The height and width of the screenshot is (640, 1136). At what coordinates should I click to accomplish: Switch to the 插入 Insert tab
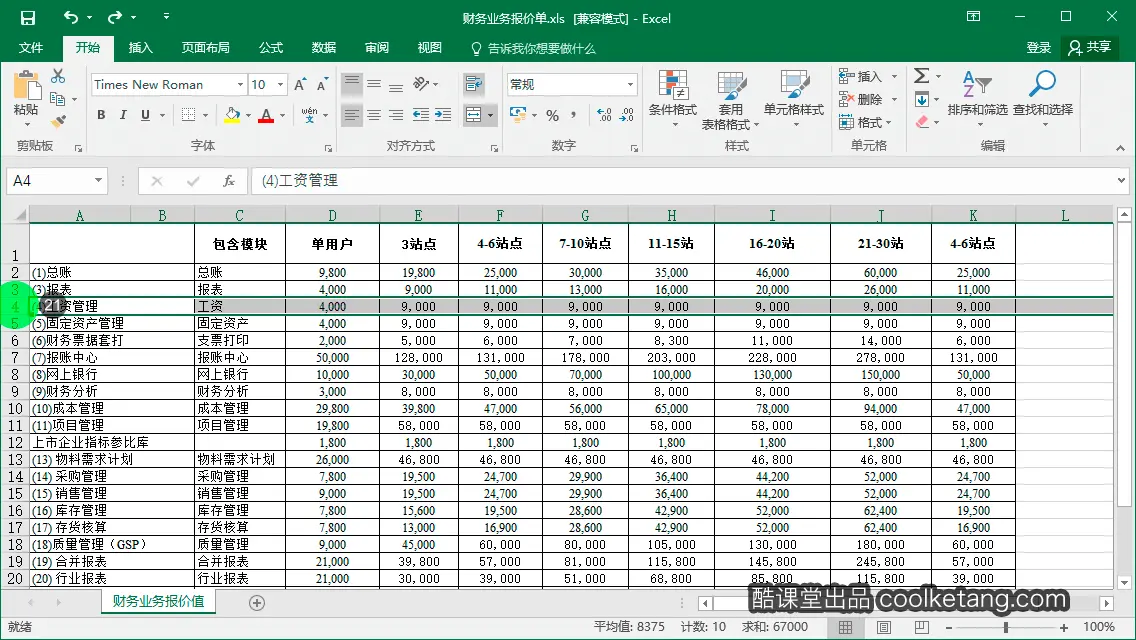tap(141, 48)
